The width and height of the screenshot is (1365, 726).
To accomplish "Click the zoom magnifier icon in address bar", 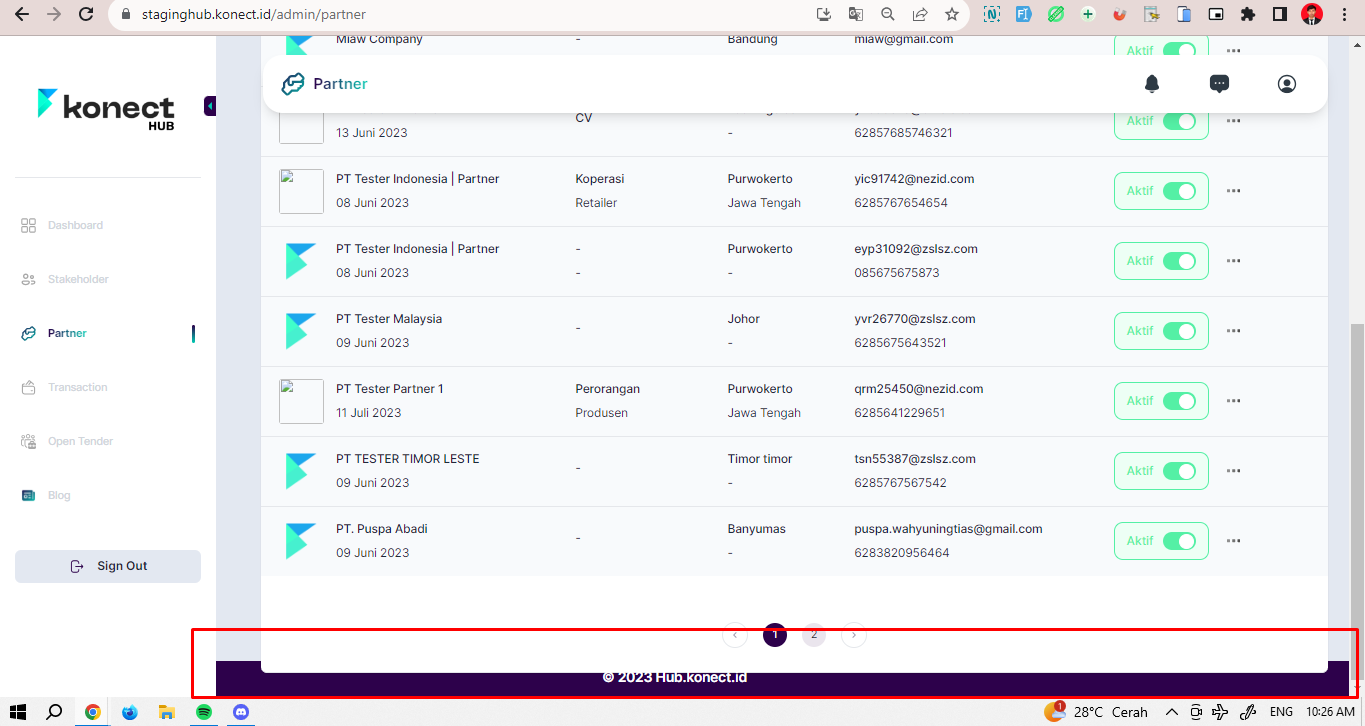I will [888, 14].
